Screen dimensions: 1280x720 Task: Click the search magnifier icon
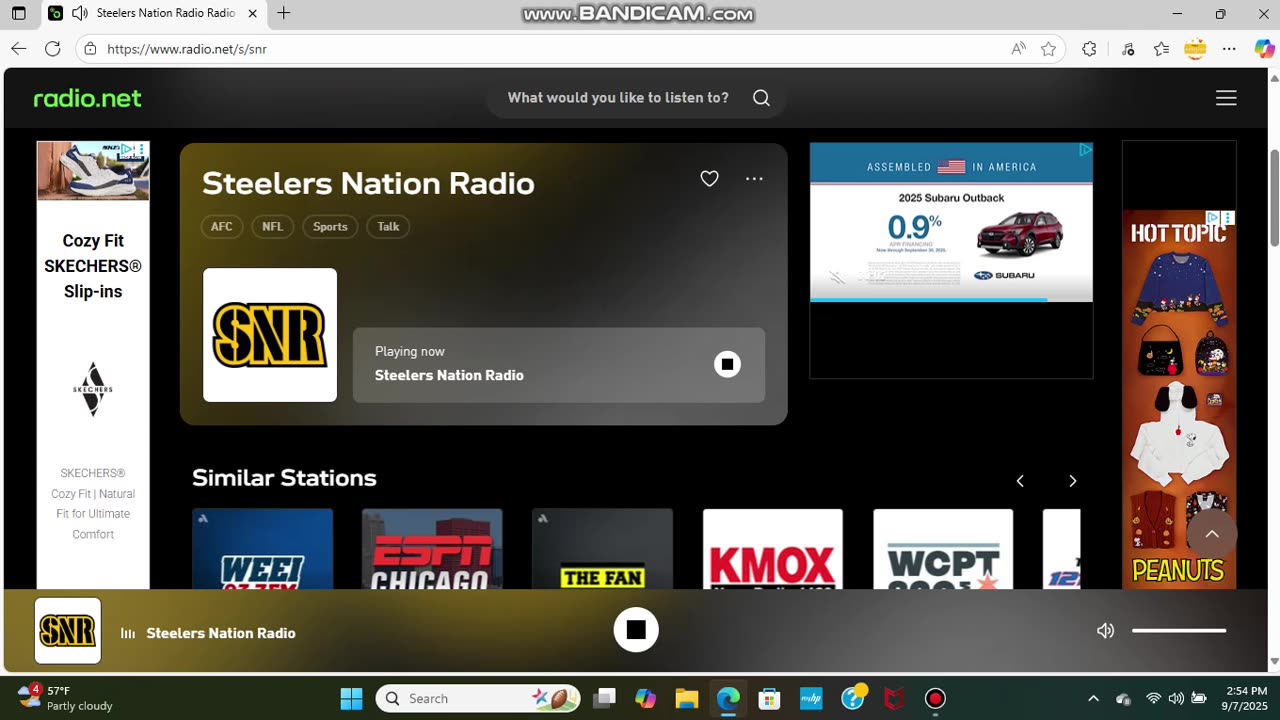pos(761,98)
